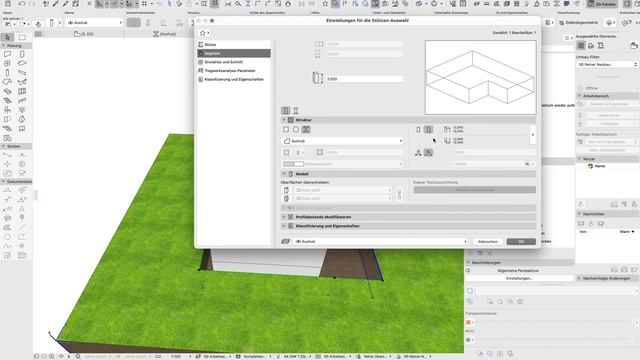Image resolution: width=640 pixels, height=360 pixels.
Task: Select the Wall tool under Planung
Action: tap(7, 54)
